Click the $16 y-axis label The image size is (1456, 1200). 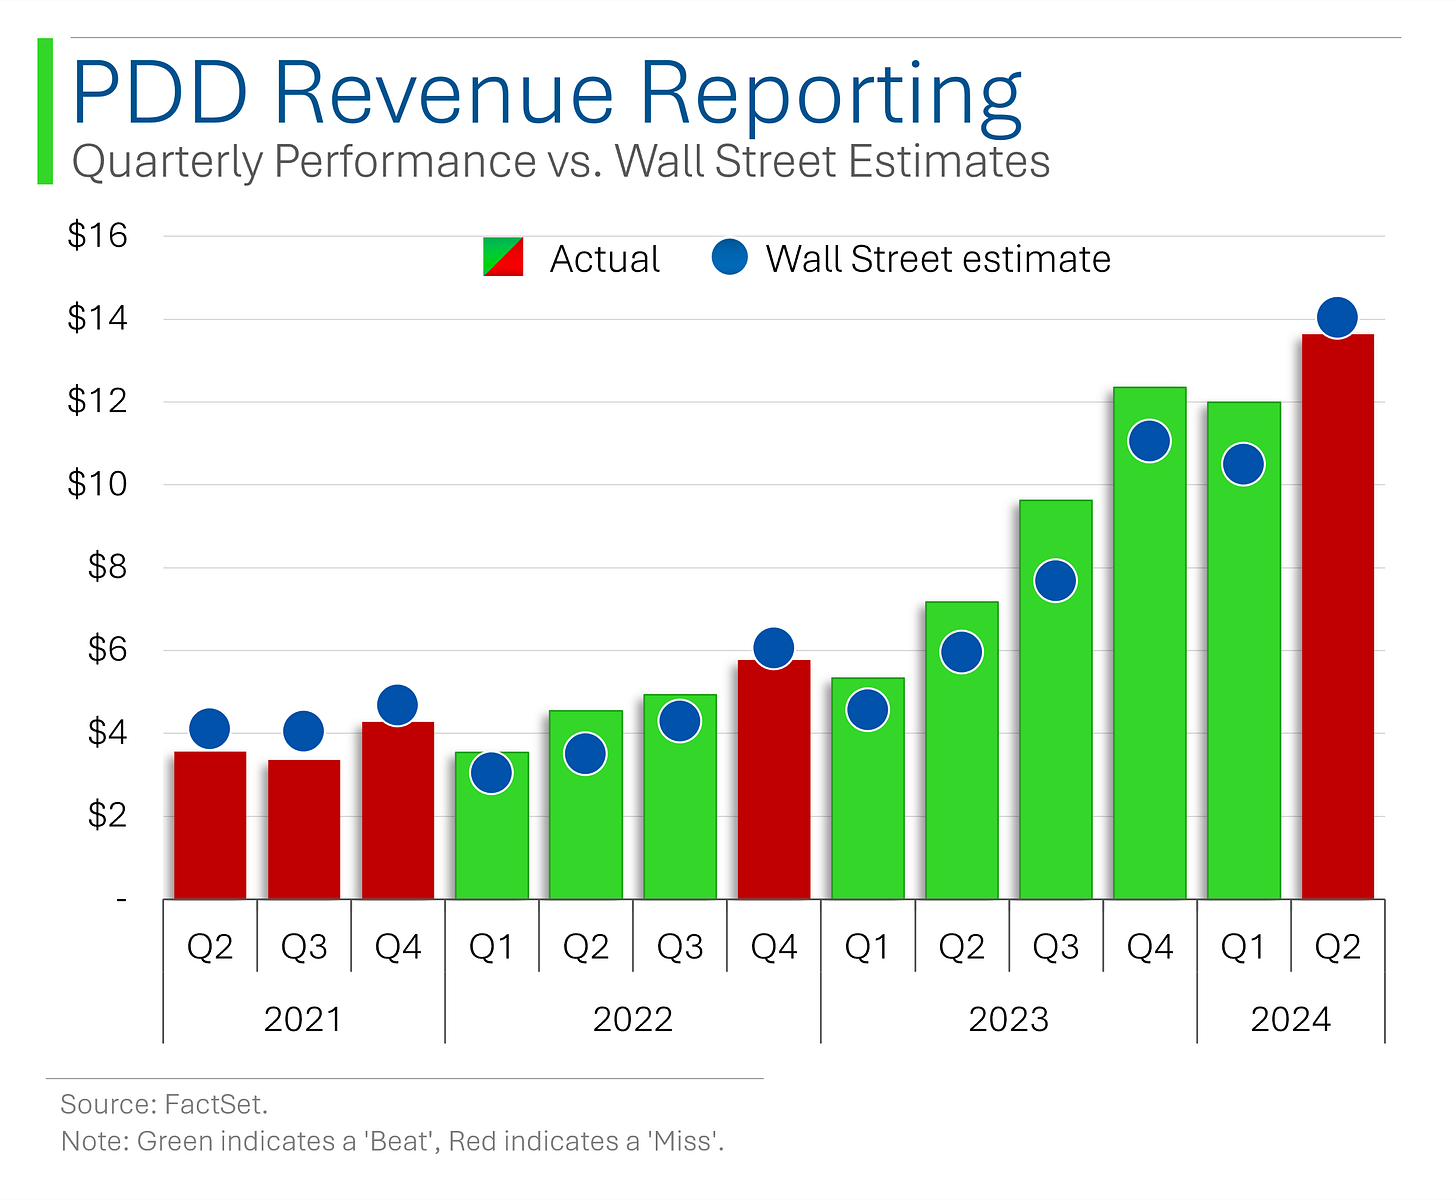point(98,236)
